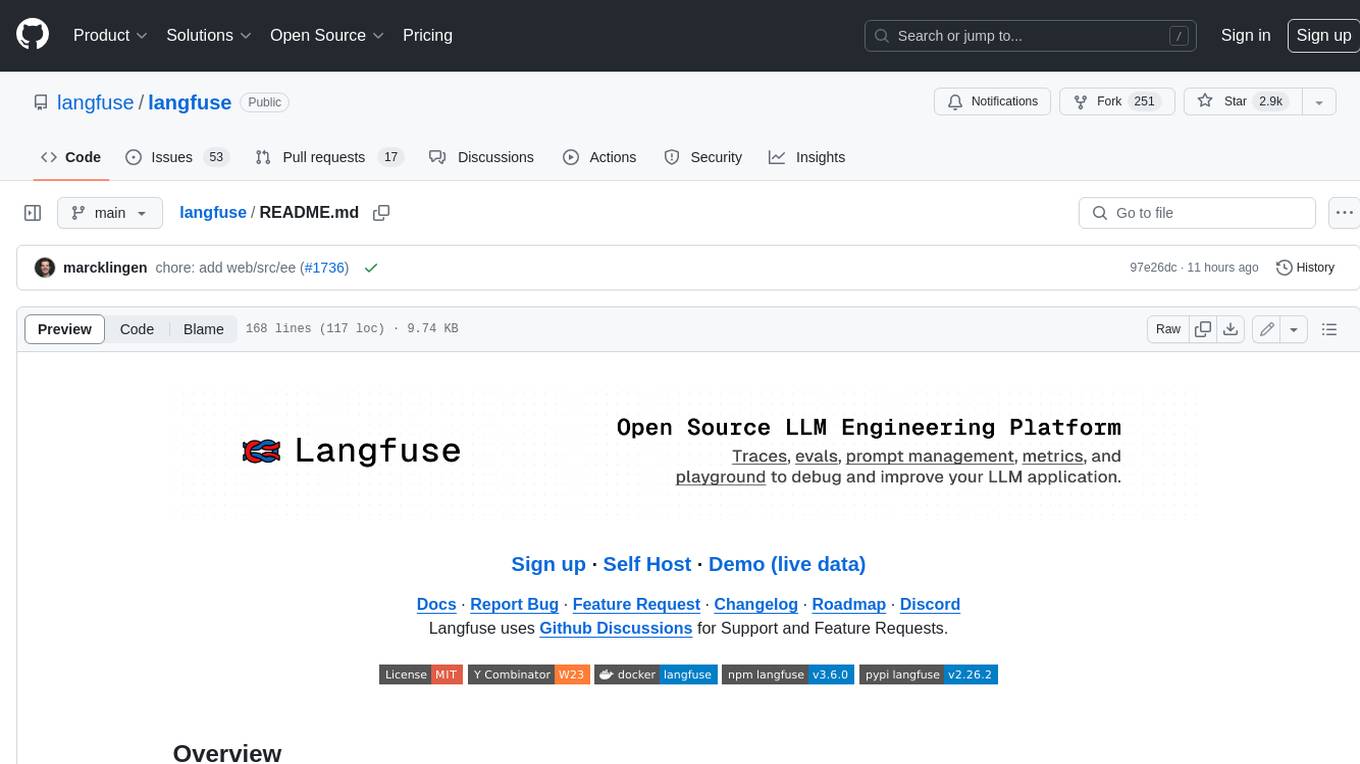Screen dimensions: 1360x764
Task: Open the more file actions ellipsis button
Action: click(1344, 213)
